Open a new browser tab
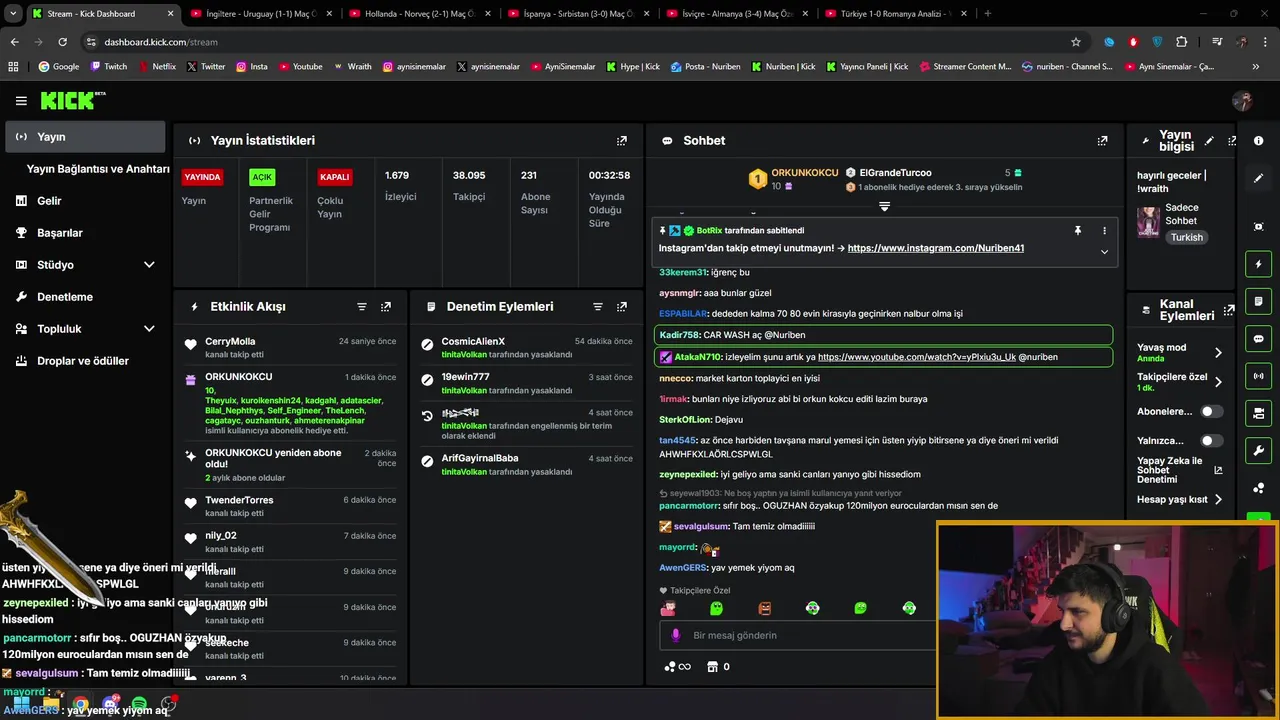 pyautogui.click(x=987, y=14)
